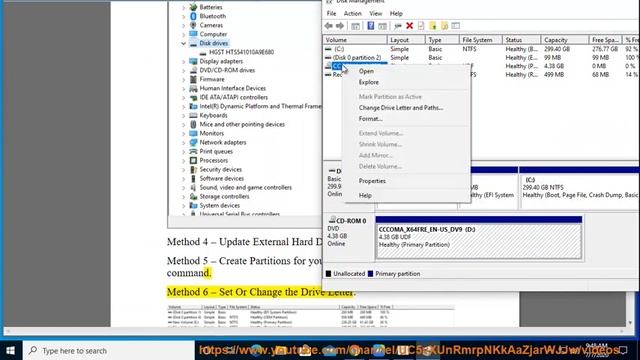
Task: Click the show/hide console tree toolbar icon
Action: click(x=356, y=26)
